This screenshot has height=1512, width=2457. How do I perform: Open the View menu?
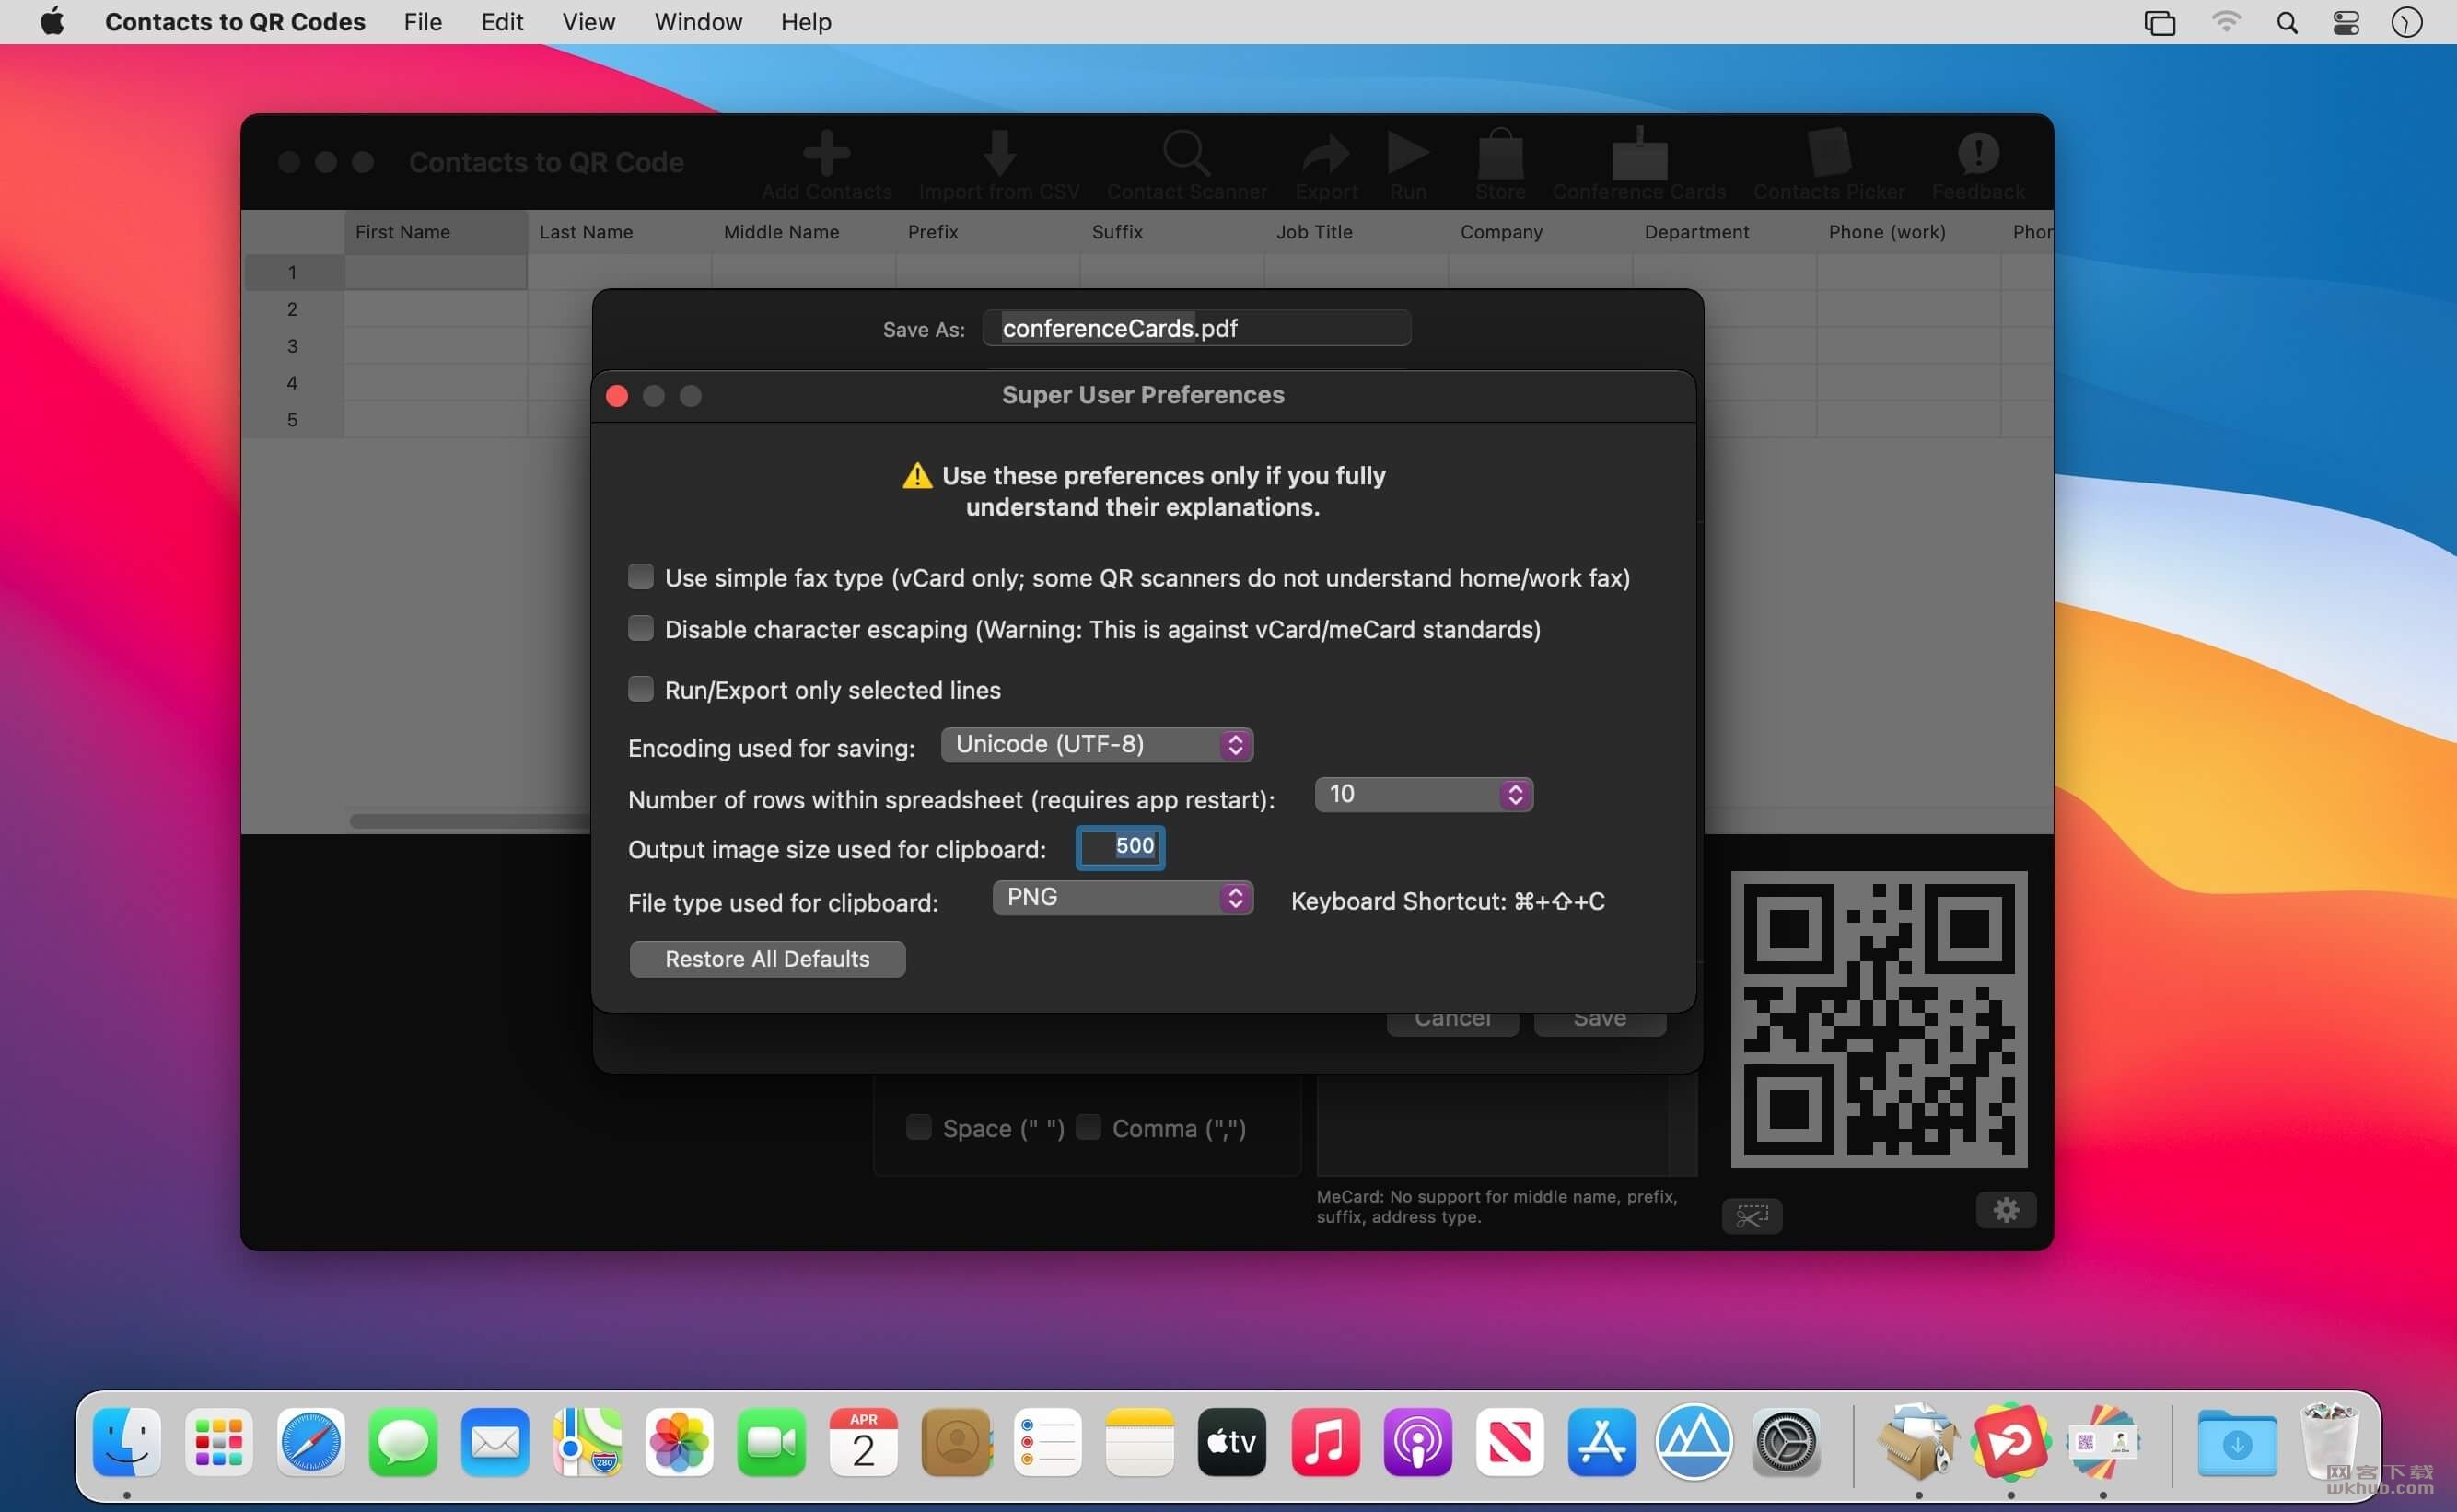(x=588, y=22)
